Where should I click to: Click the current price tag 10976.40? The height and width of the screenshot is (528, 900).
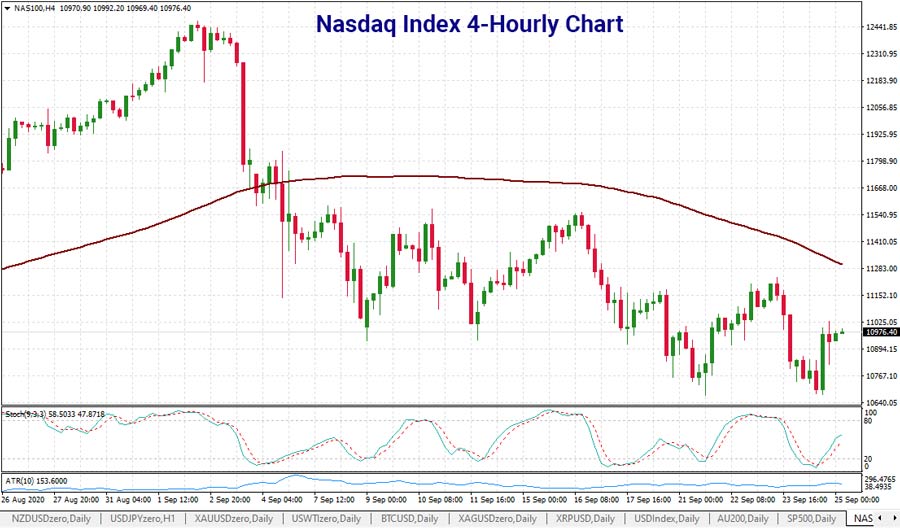click(x=881, y=332)
